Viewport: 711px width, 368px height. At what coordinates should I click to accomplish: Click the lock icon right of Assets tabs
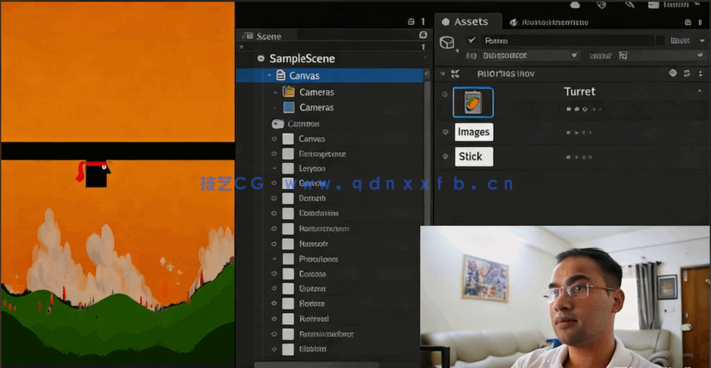pos(688,22)
